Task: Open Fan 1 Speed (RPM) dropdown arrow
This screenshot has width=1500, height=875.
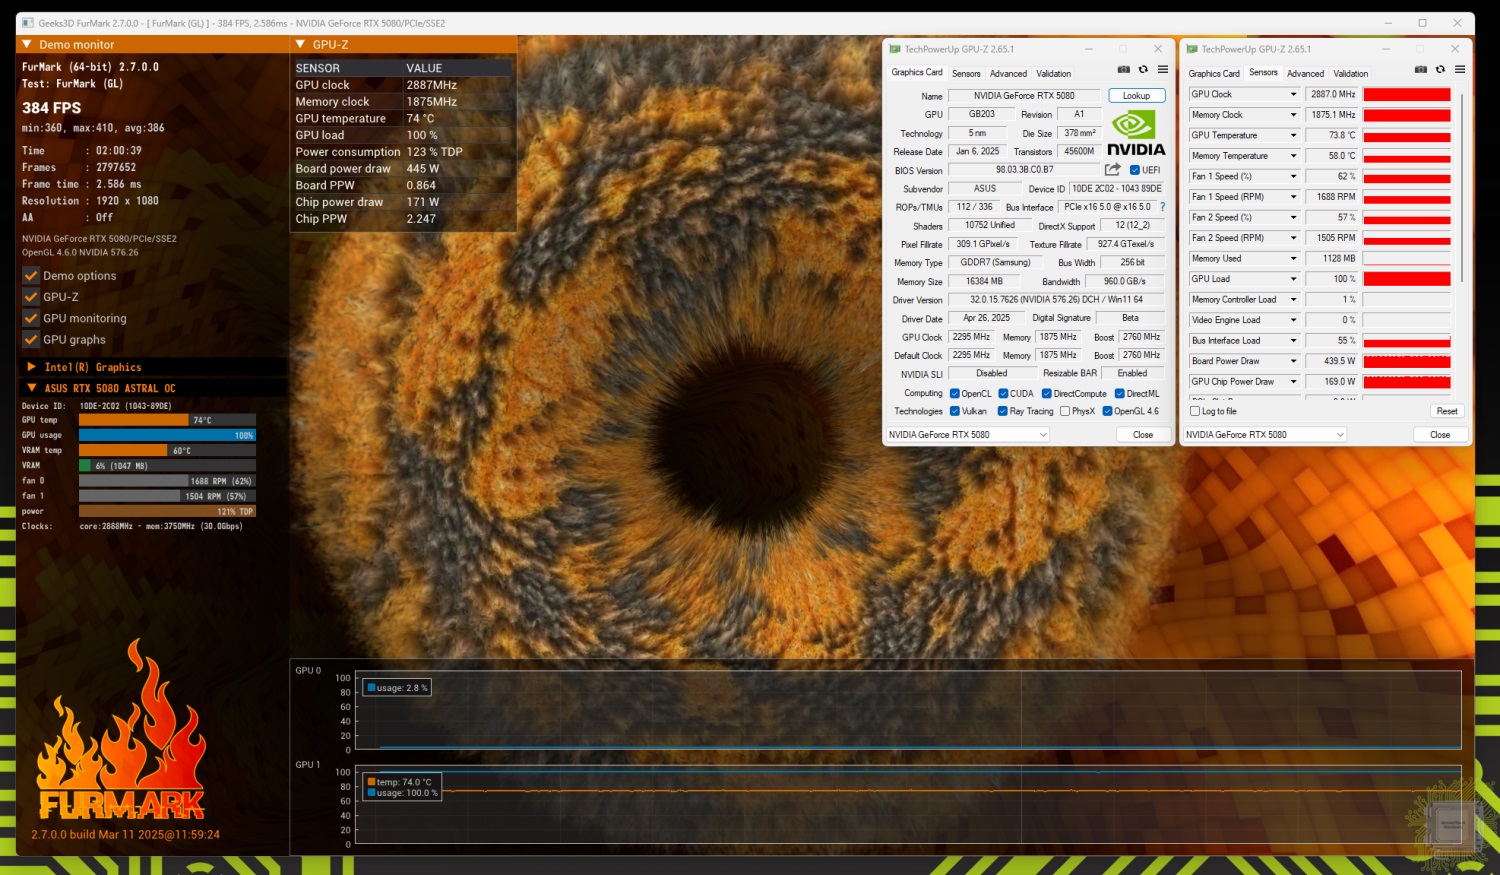Action: tap(1293, 197)
